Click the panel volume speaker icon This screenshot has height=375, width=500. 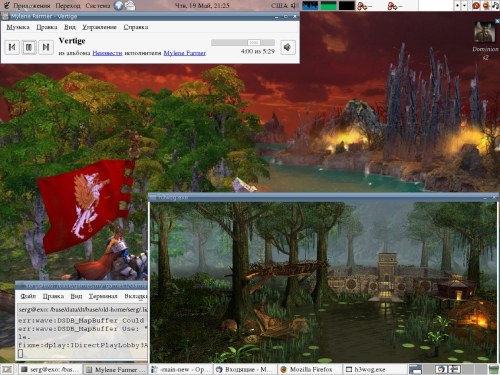[x=294, y=5]
